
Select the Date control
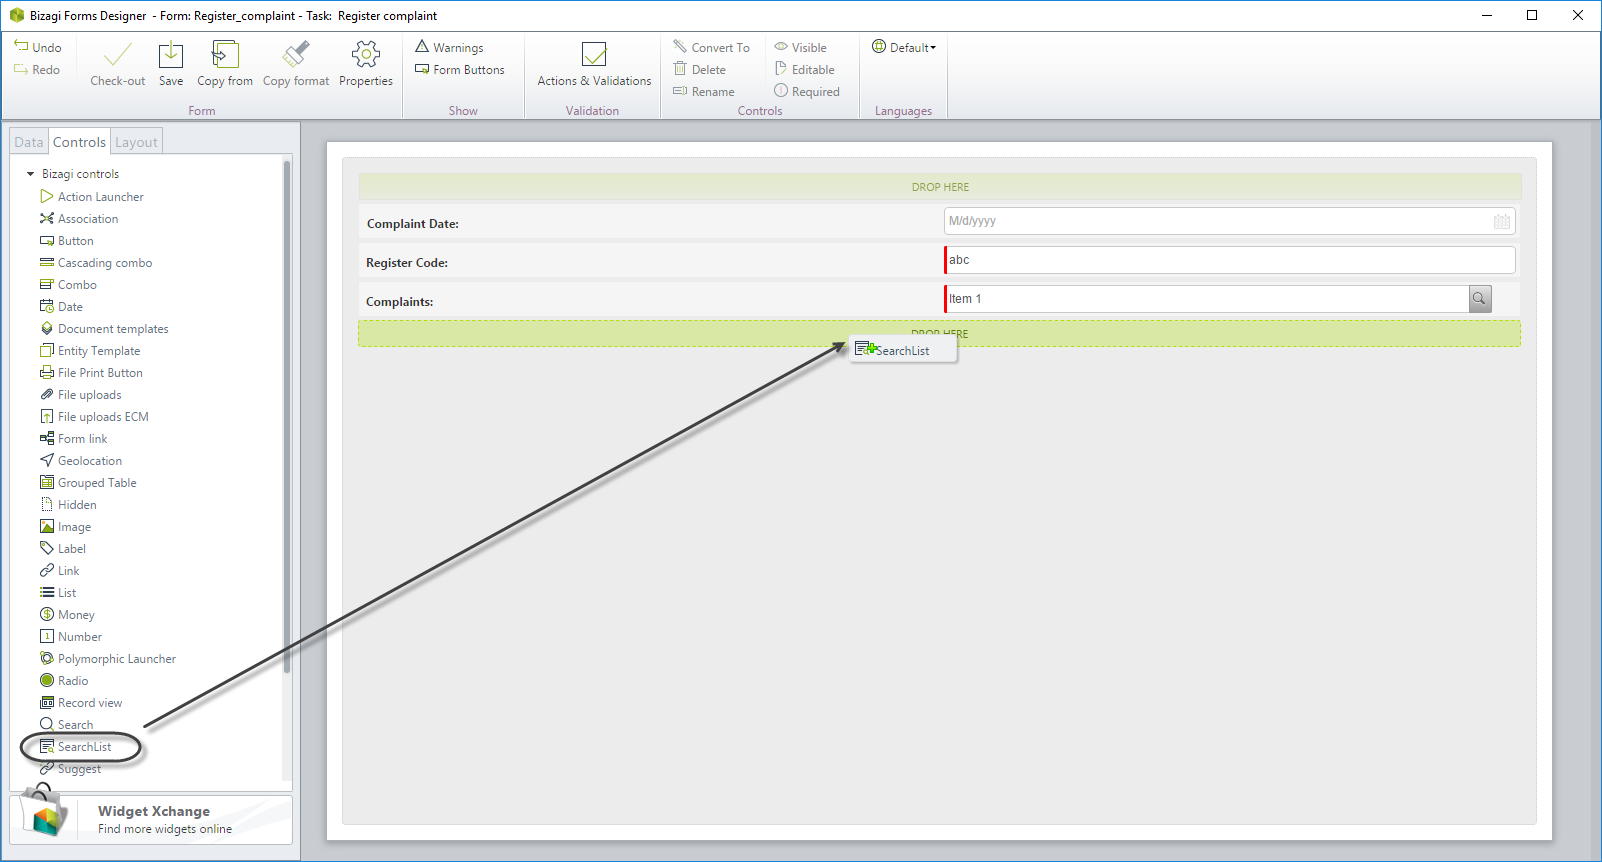pos(61,307)
